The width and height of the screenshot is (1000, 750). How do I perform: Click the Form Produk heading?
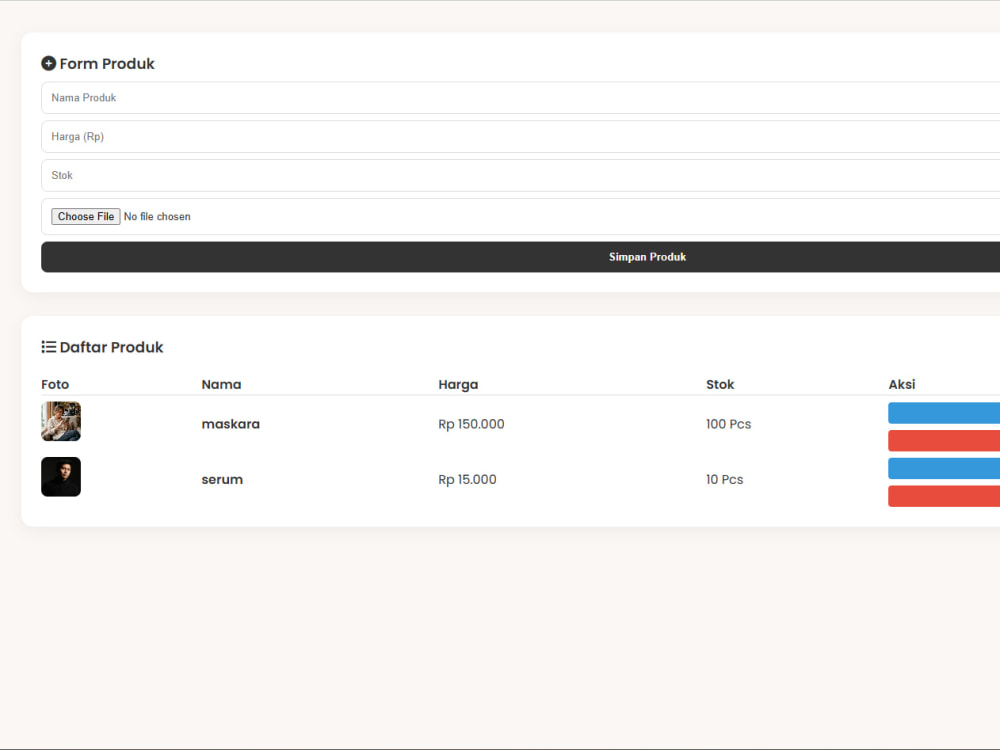(107, 64)
